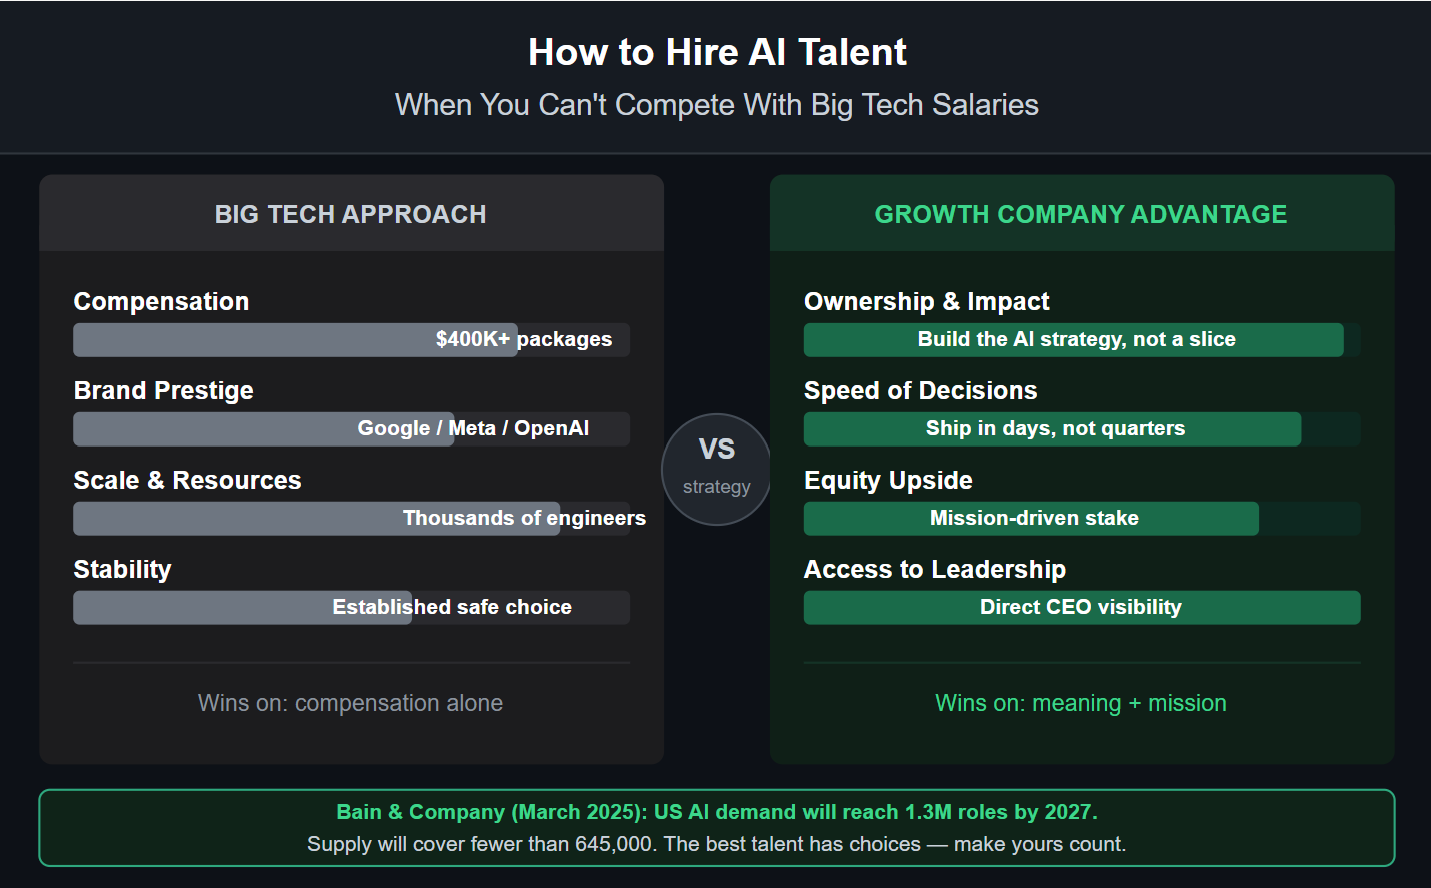
Task: Select the Ownership & Impact label
Action: point(927,302)
